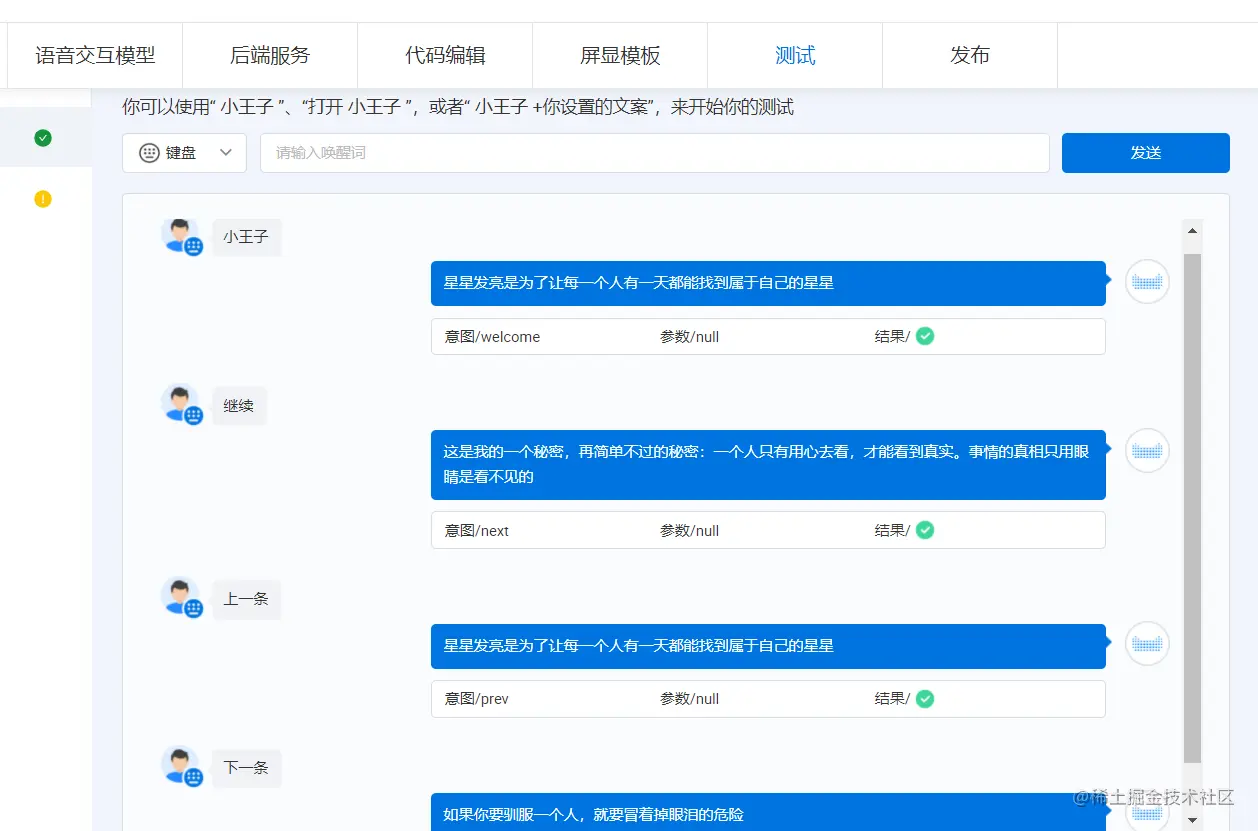Click the green result check in welcome row

(x=925, y=336)
